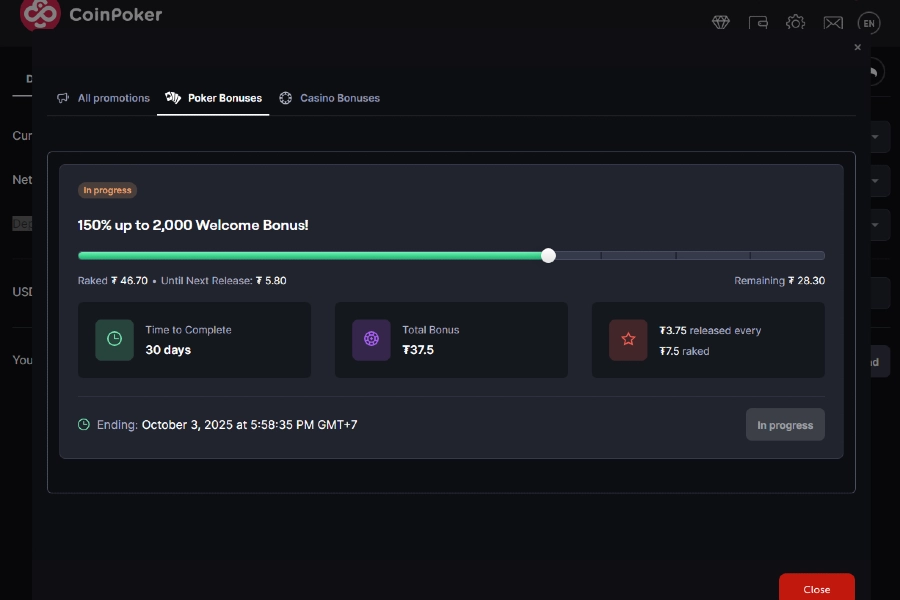Image resolution: width=900 pixels, height=600 pixels.
Task: Open the Currency dropdown
Action: pos(875,136)
